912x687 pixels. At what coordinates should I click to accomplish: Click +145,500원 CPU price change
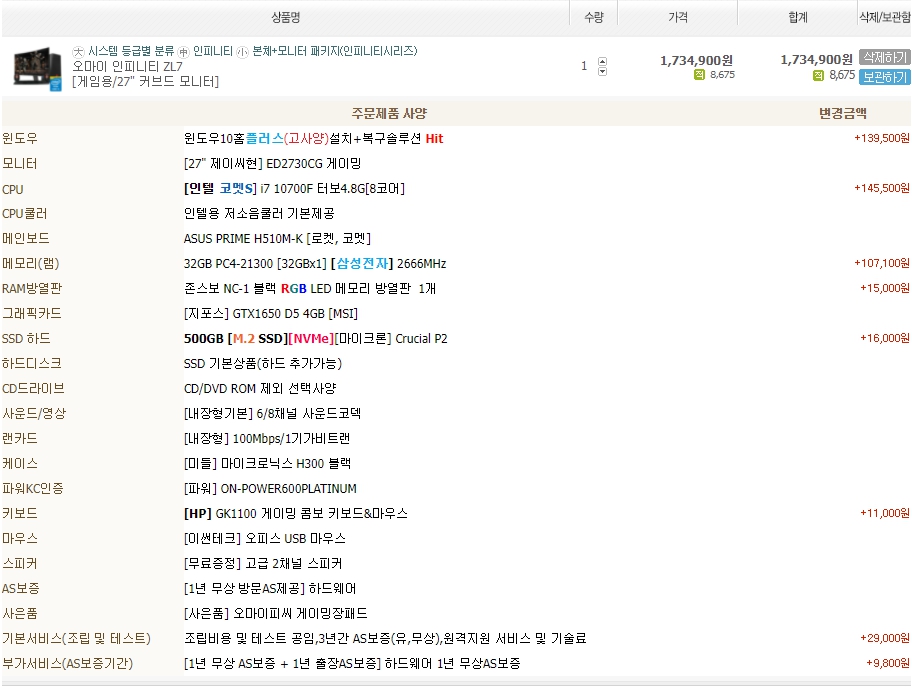click(881, 188)
